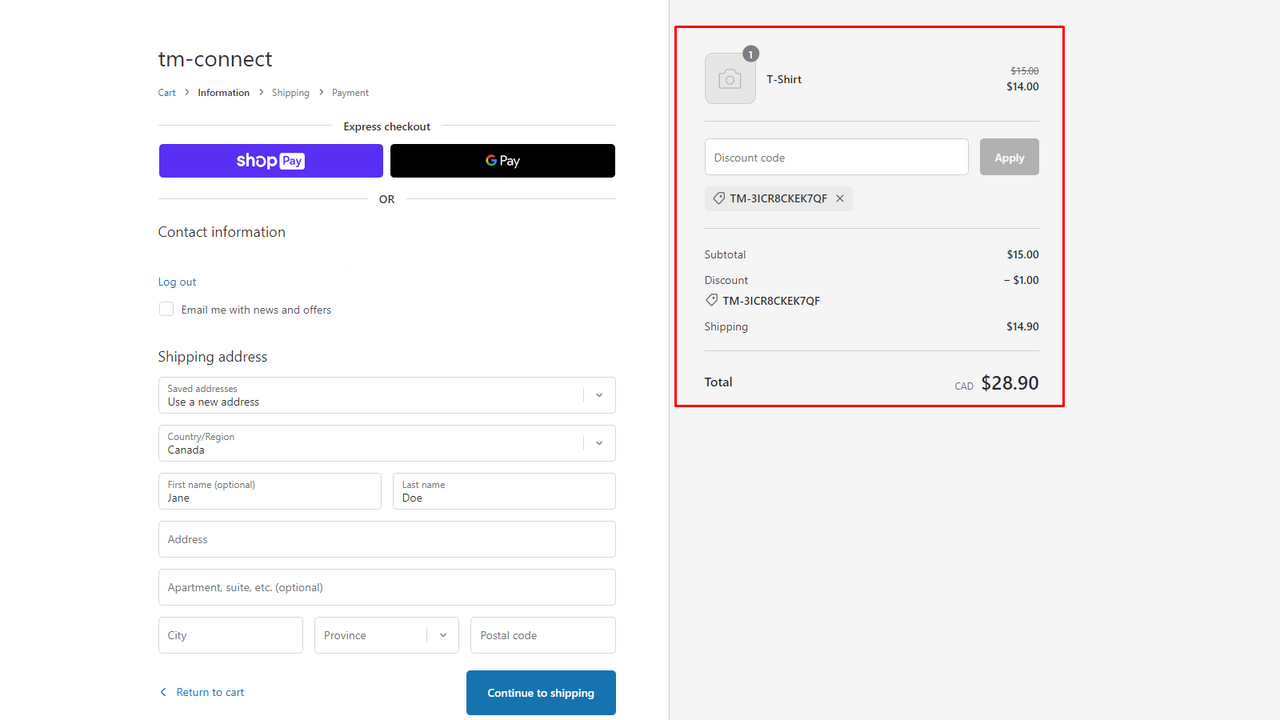The width and height of the screenshot is (1280, 720).
Task: Pay with Google Pay express checkout
Action: coord(503,161)
